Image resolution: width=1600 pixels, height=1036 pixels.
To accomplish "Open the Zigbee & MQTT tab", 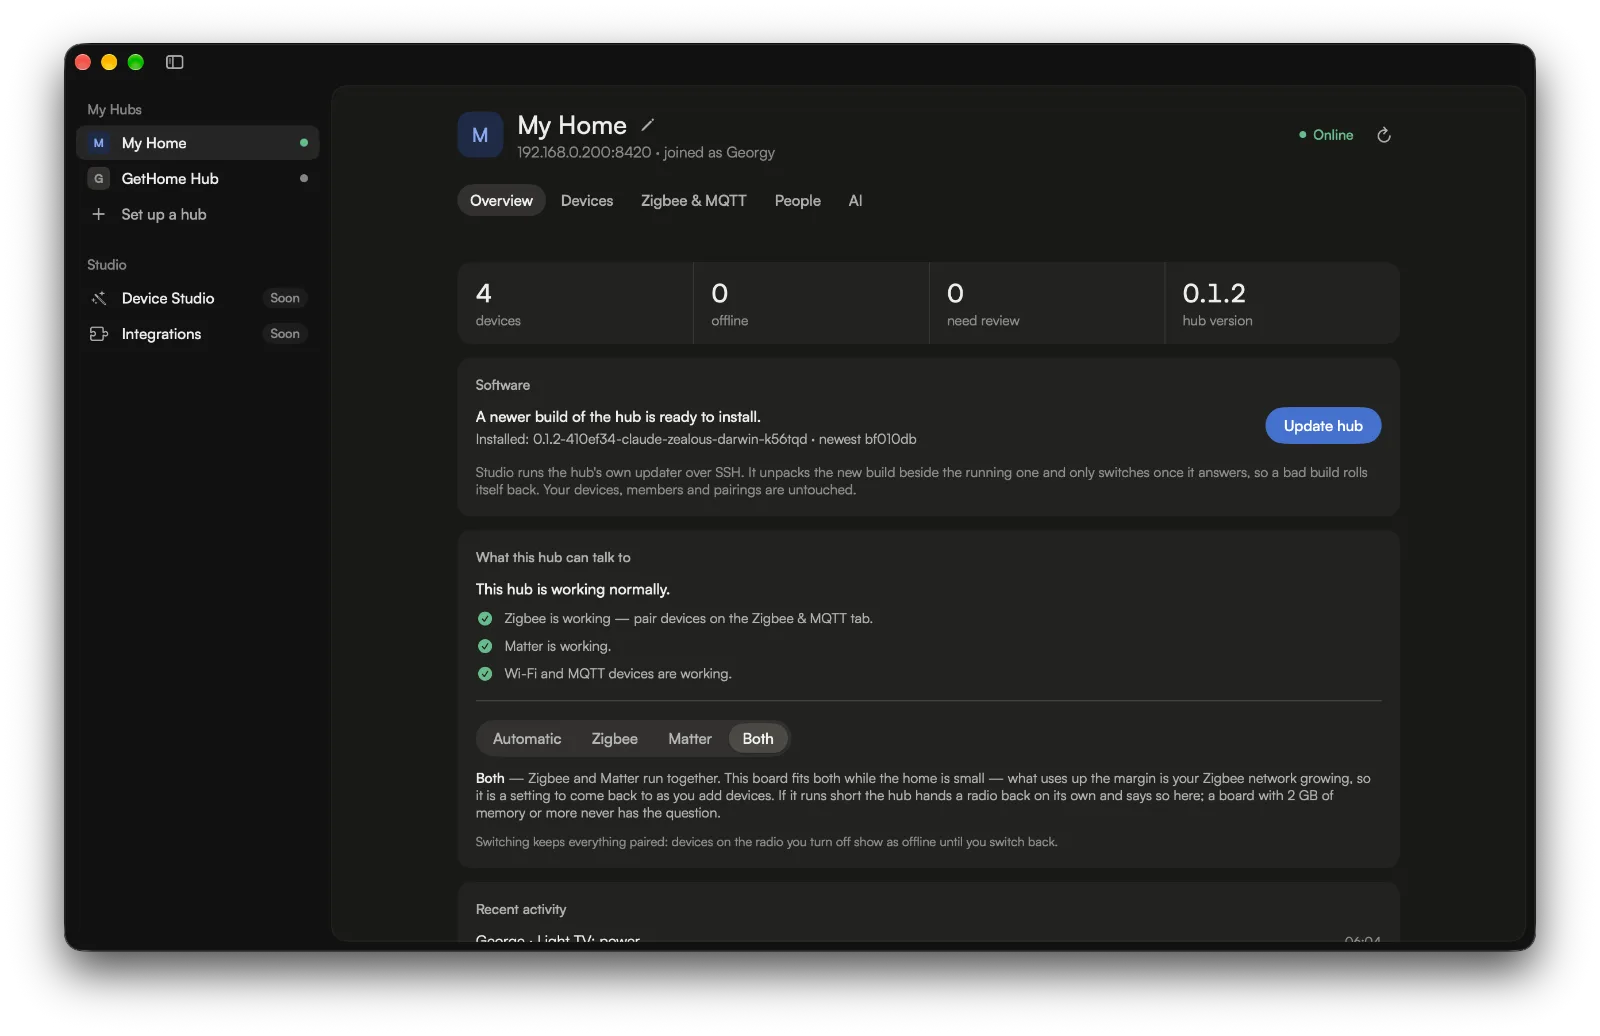I will coord(694,201).
